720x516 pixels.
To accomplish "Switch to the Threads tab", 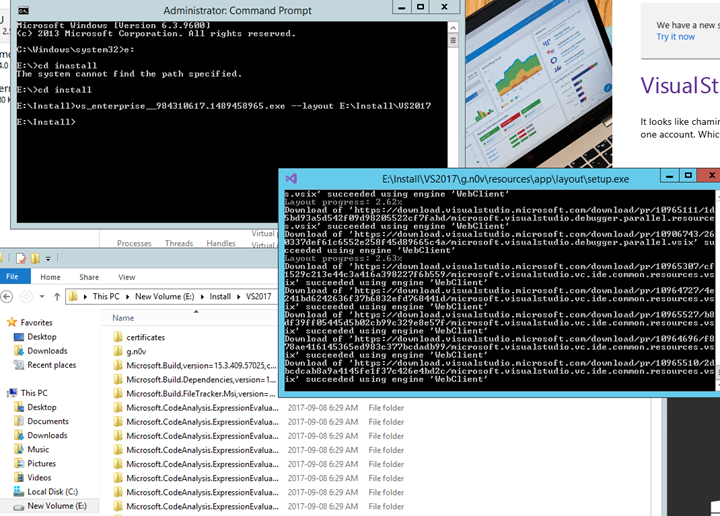I will click(x=179, y=243).
